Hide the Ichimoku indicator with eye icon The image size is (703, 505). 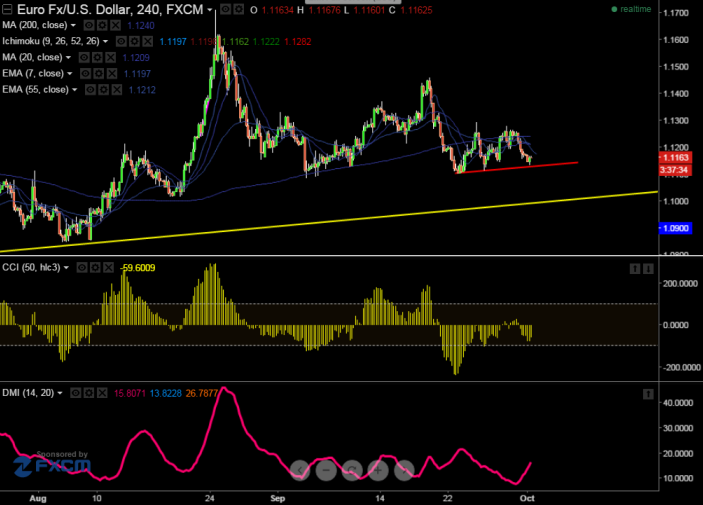121,42
